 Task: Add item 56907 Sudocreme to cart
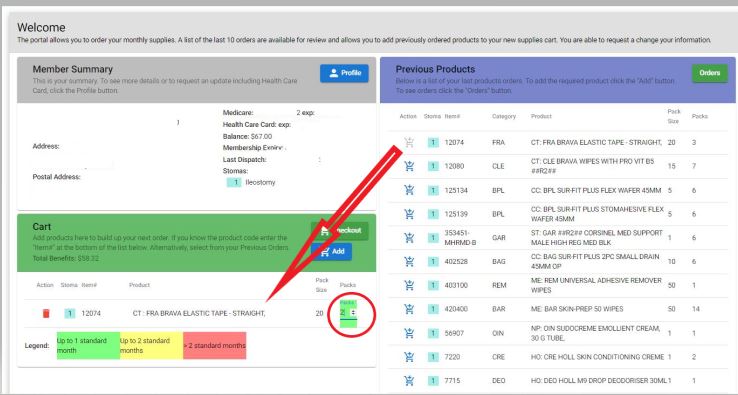pos(409,333)
